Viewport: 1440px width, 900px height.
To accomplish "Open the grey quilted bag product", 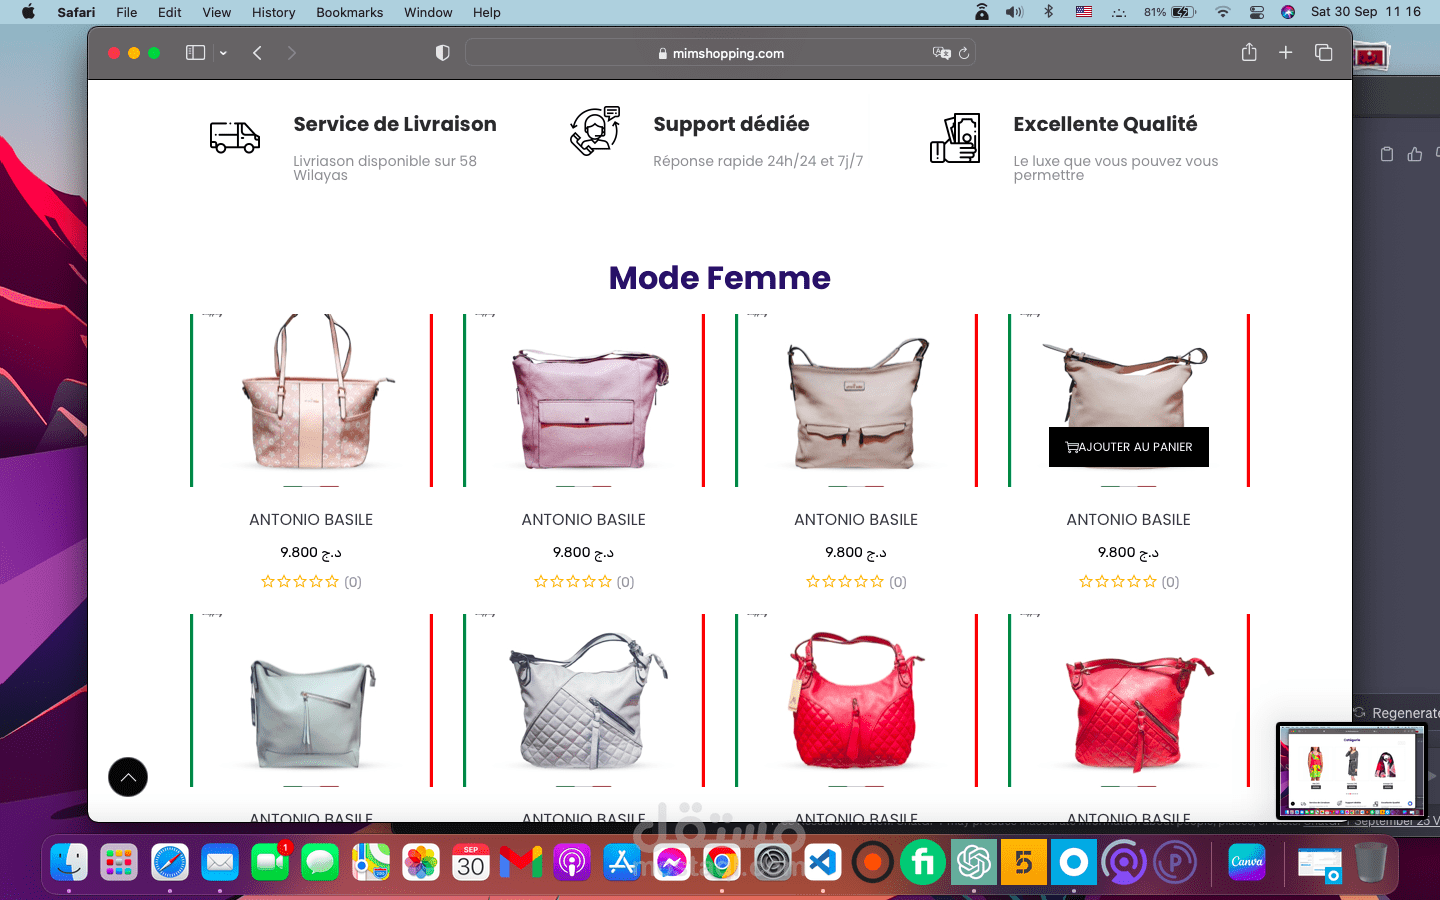I will 584,700.
